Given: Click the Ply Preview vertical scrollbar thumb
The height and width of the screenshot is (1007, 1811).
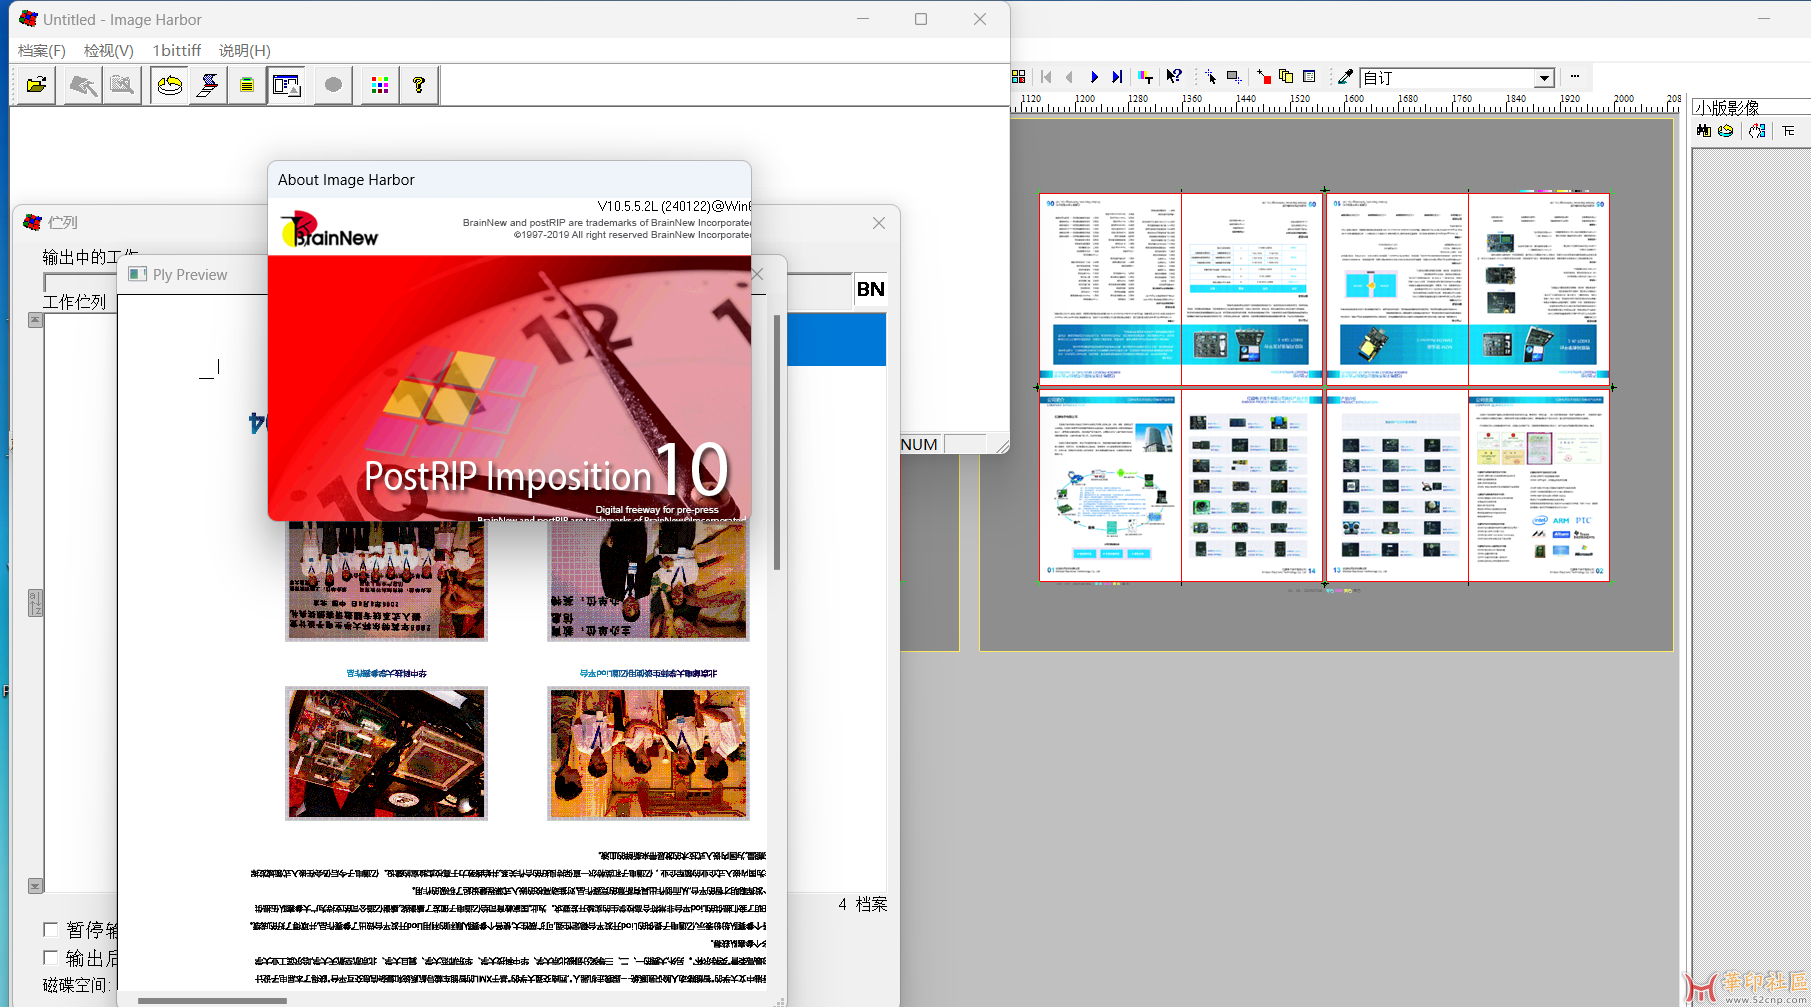Looking at the screenshot, I should point(777,441).
